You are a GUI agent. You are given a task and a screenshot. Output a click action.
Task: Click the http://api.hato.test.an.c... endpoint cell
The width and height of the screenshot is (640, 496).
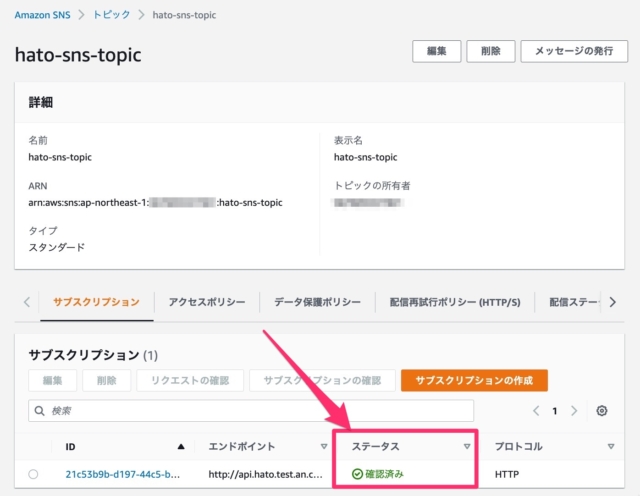[x=266, y=474]
